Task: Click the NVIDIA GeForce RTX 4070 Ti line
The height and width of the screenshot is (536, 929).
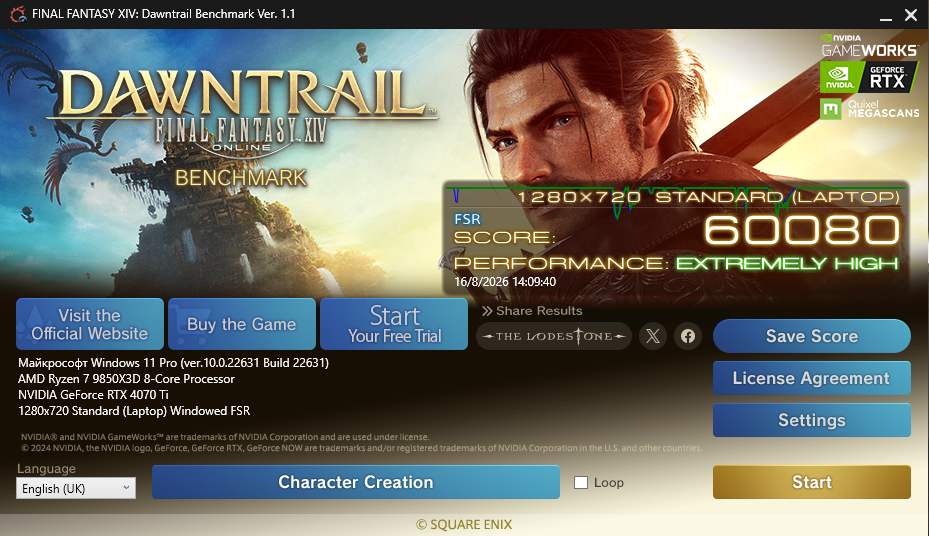Action: (93, 394)
